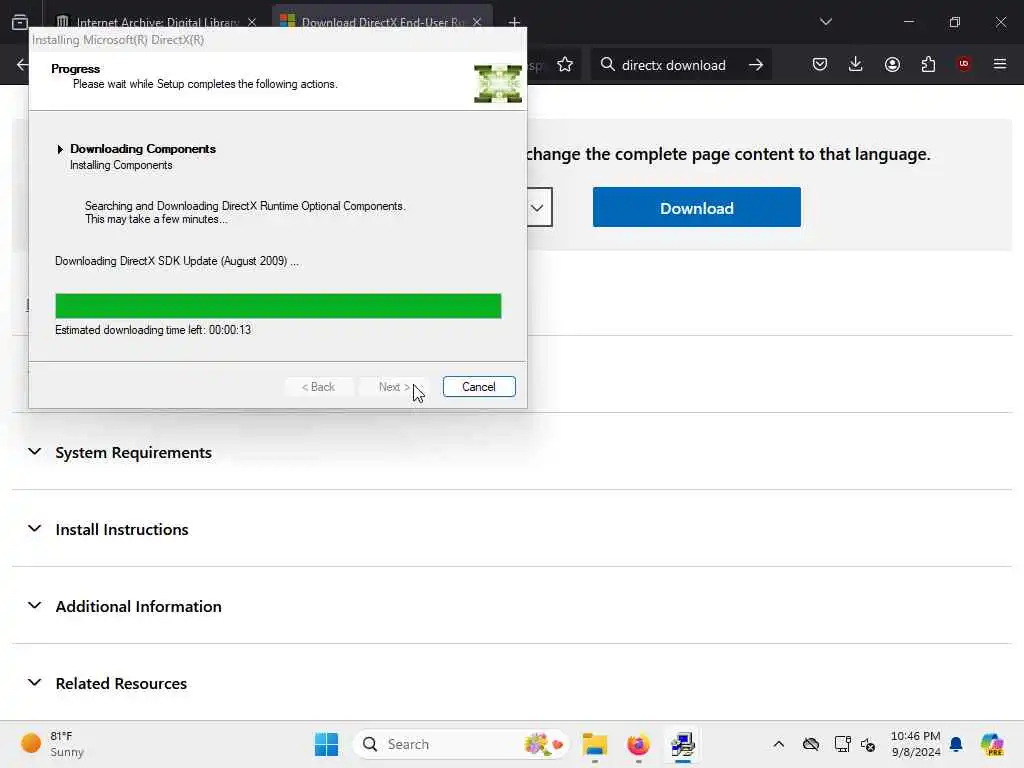Show hidden system tray icons
1024x768 pixels.
tap(778, 744)
